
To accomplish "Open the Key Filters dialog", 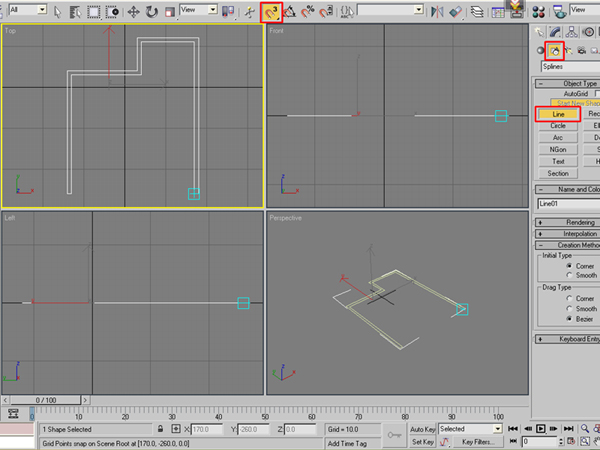I will tap(476, 442).
